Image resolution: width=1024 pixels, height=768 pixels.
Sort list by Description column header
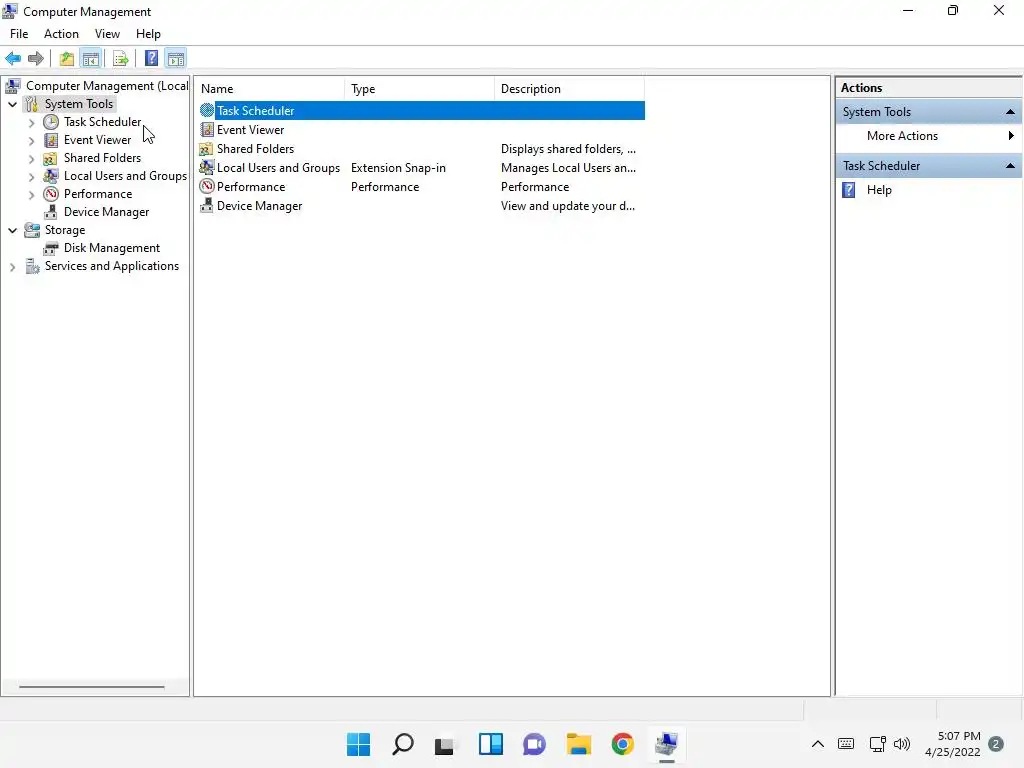[x=569, y=89]
